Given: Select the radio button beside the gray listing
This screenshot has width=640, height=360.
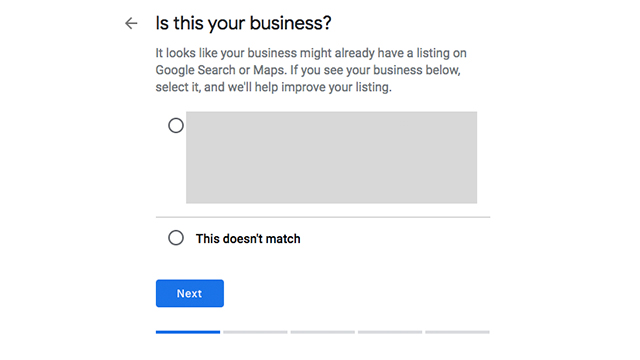Looking at the screenshot, I should [x=176, y=125].
